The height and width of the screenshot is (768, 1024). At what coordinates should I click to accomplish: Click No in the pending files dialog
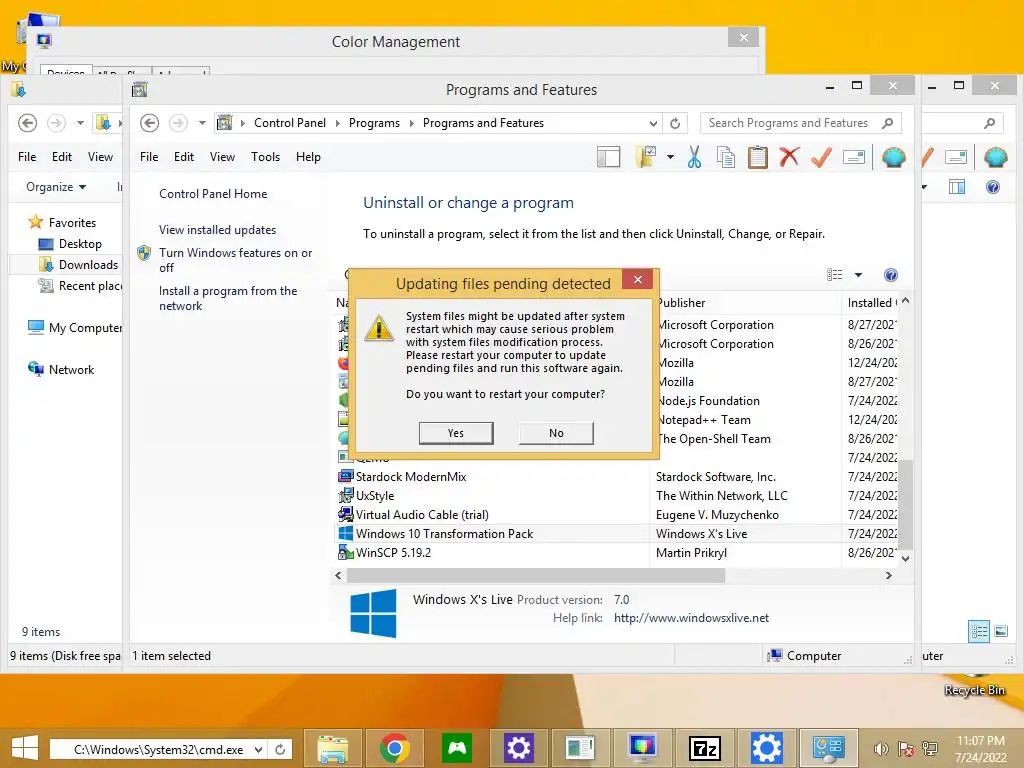coord(556,433)
